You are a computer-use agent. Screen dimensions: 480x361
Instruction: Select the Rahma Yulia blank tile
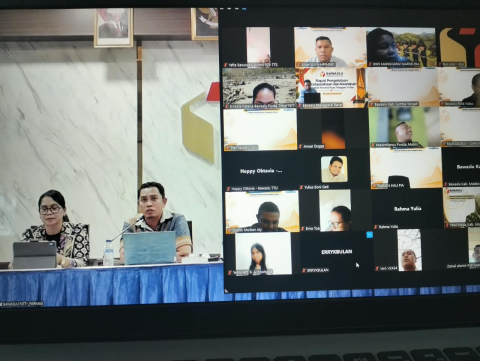(407, 209)
